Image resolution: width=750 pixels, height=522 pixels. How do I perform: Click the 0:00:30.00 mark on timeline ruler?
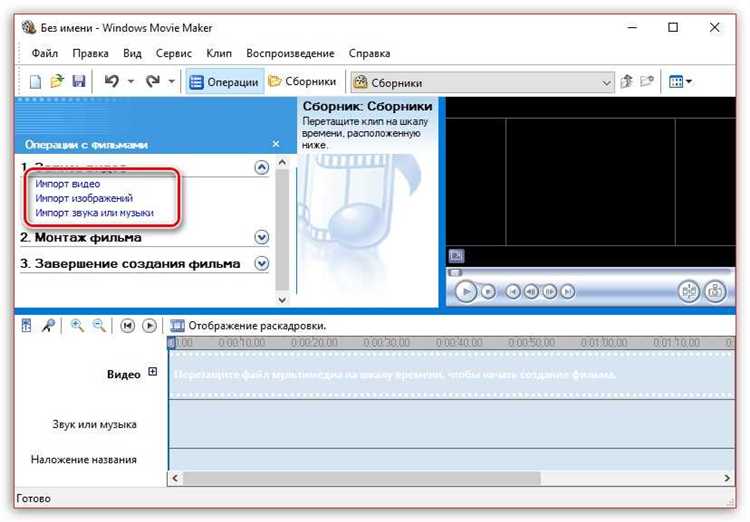[386, 343]
